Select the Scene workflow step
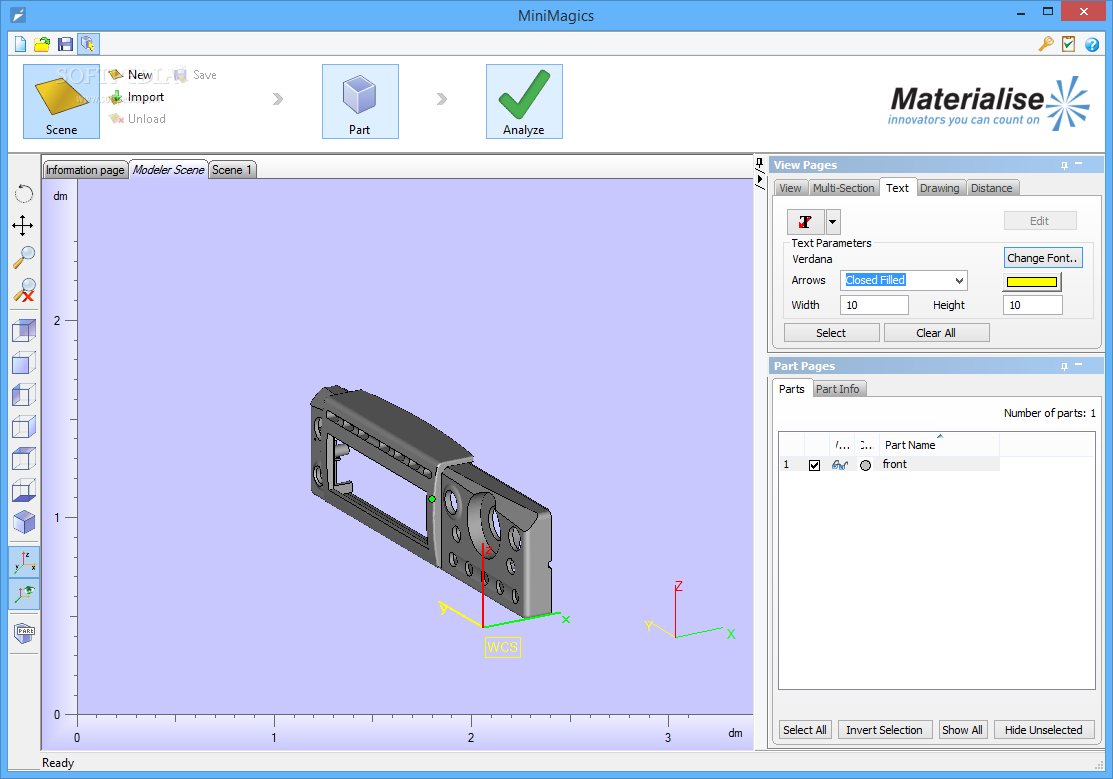This screenshot has height=779, width=1113. click(x=61, y=101)
